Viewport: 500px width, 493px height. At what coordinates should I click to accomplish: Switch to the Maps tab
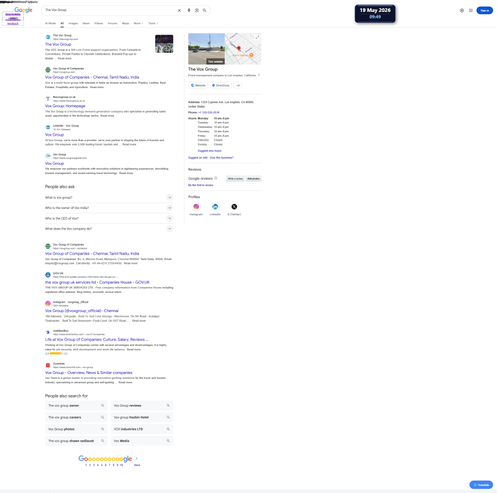125,23
